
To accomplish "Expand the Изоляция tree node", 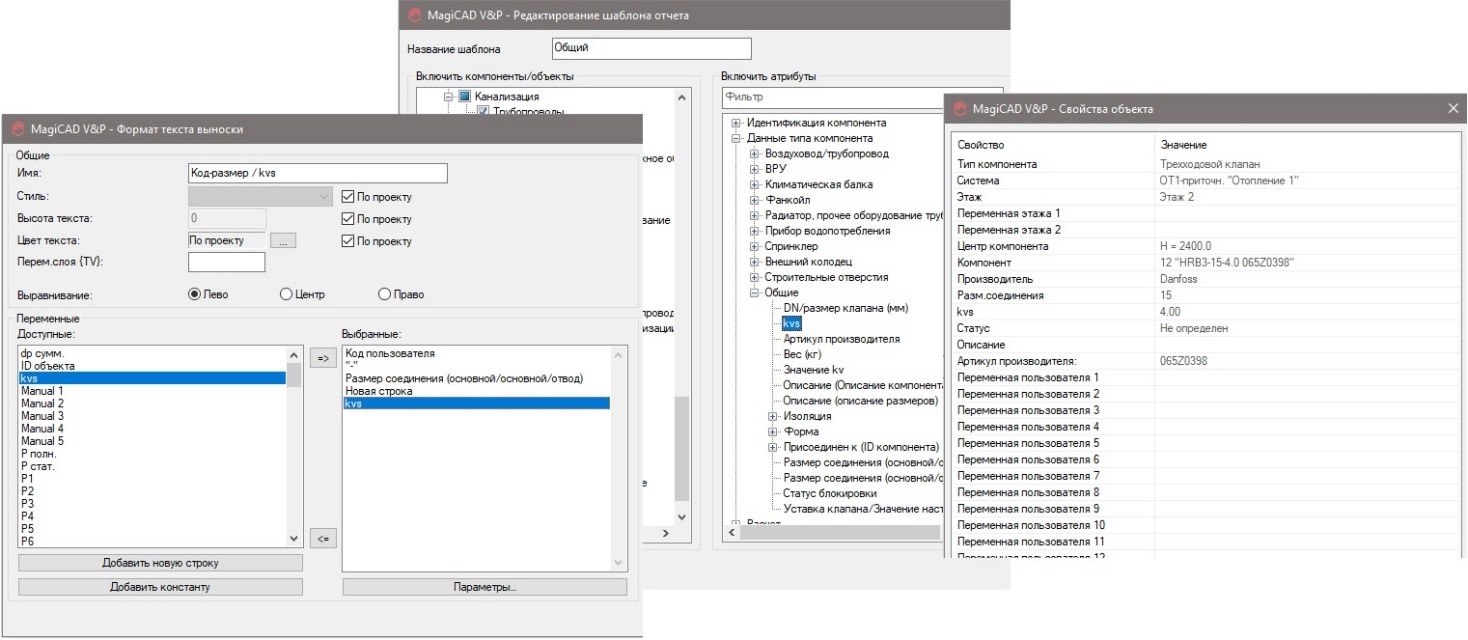I will [x=772, y=416].
